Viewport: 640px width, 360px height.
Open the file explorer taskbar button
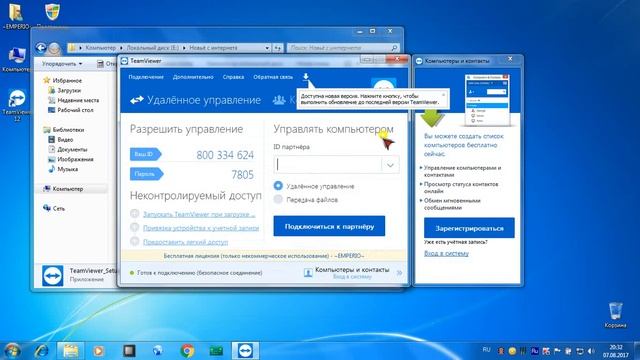(x=70, y=351)
